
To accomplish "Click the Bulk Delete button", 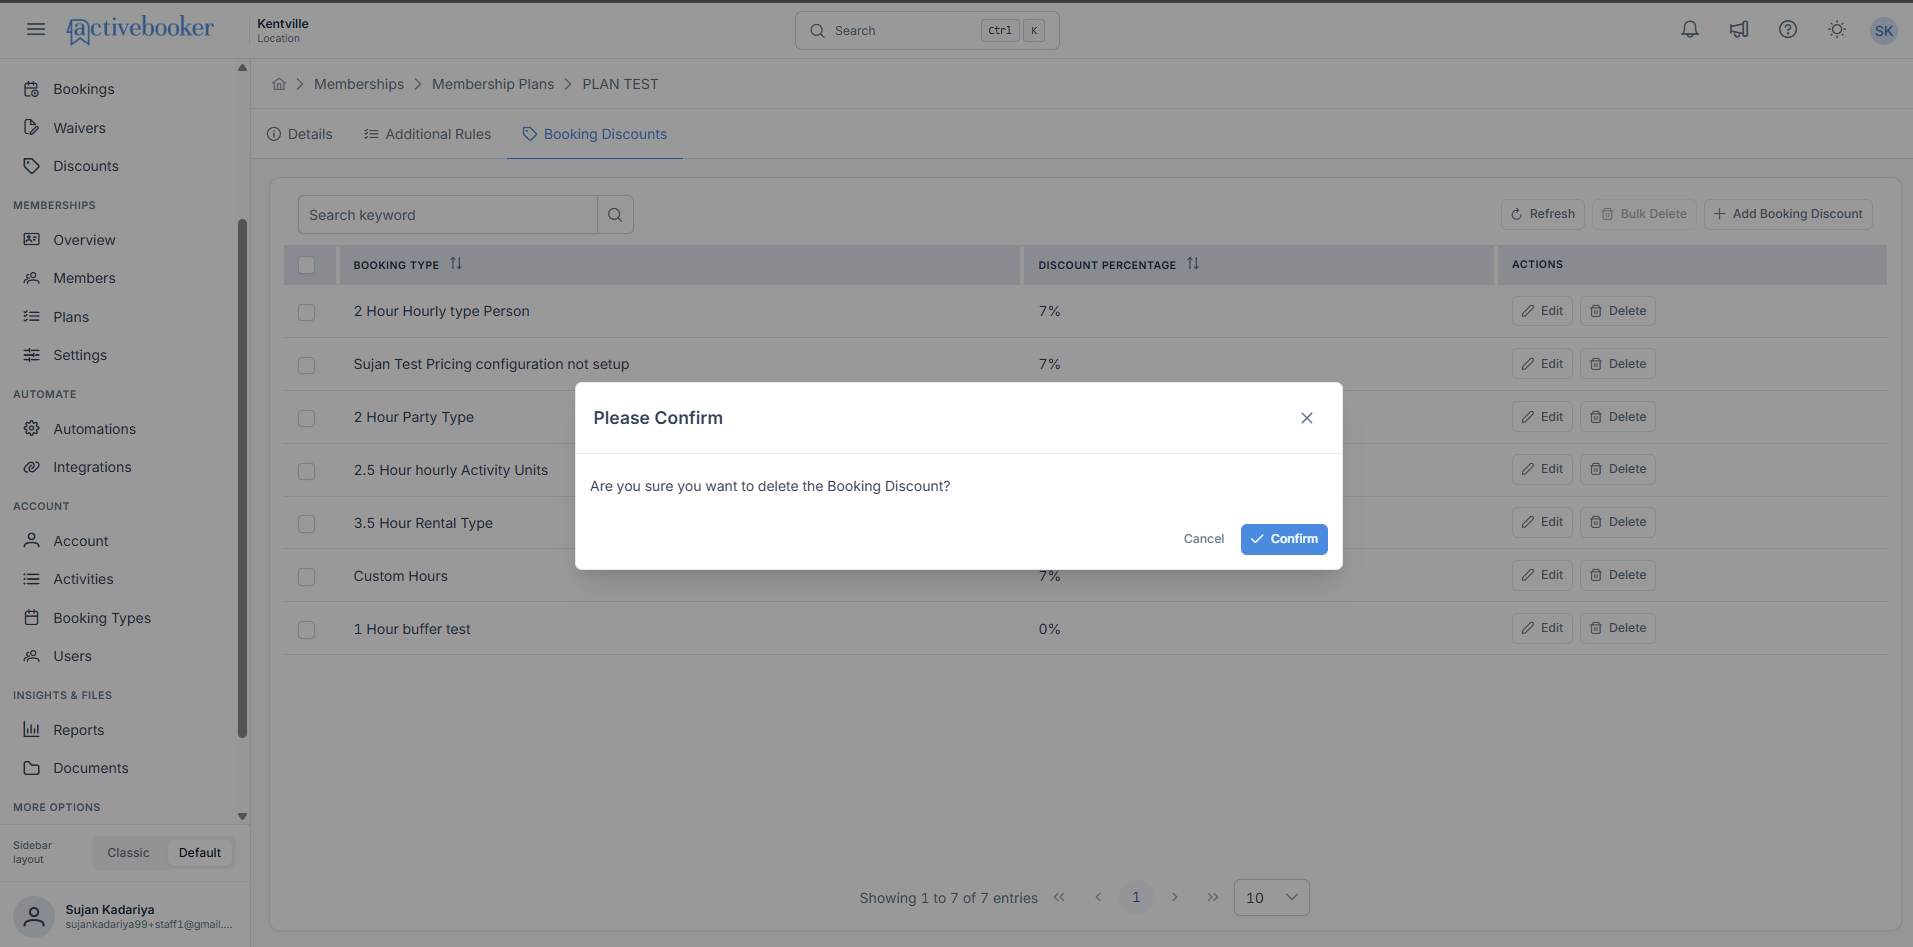I will pyautogui.click(x=1644, y=214).
